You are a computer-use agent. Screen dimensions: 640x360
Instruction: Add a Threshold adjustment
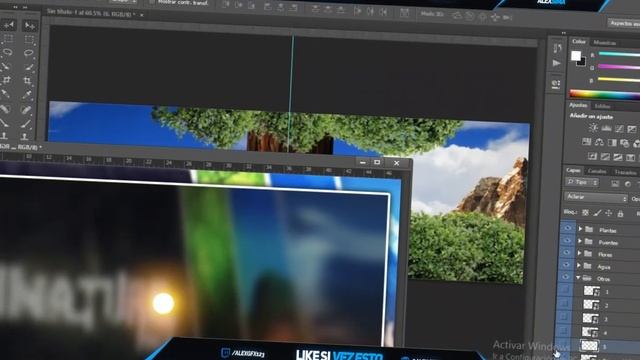618,157
